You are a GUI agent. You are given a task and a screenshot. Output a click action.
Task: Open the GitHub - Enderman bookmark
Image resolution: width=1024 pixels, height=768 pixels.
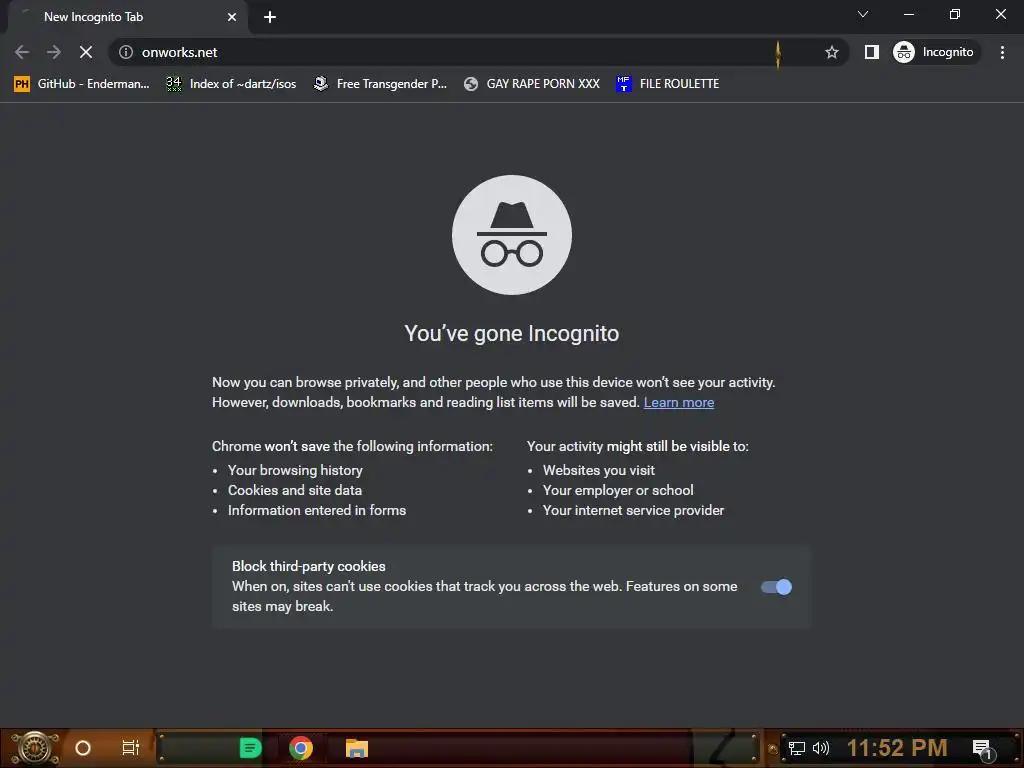(82, 84)
